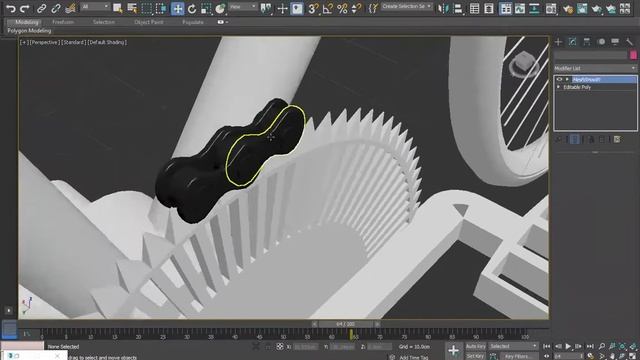Click the Use Pivot Point Center icon

(266, 8)
